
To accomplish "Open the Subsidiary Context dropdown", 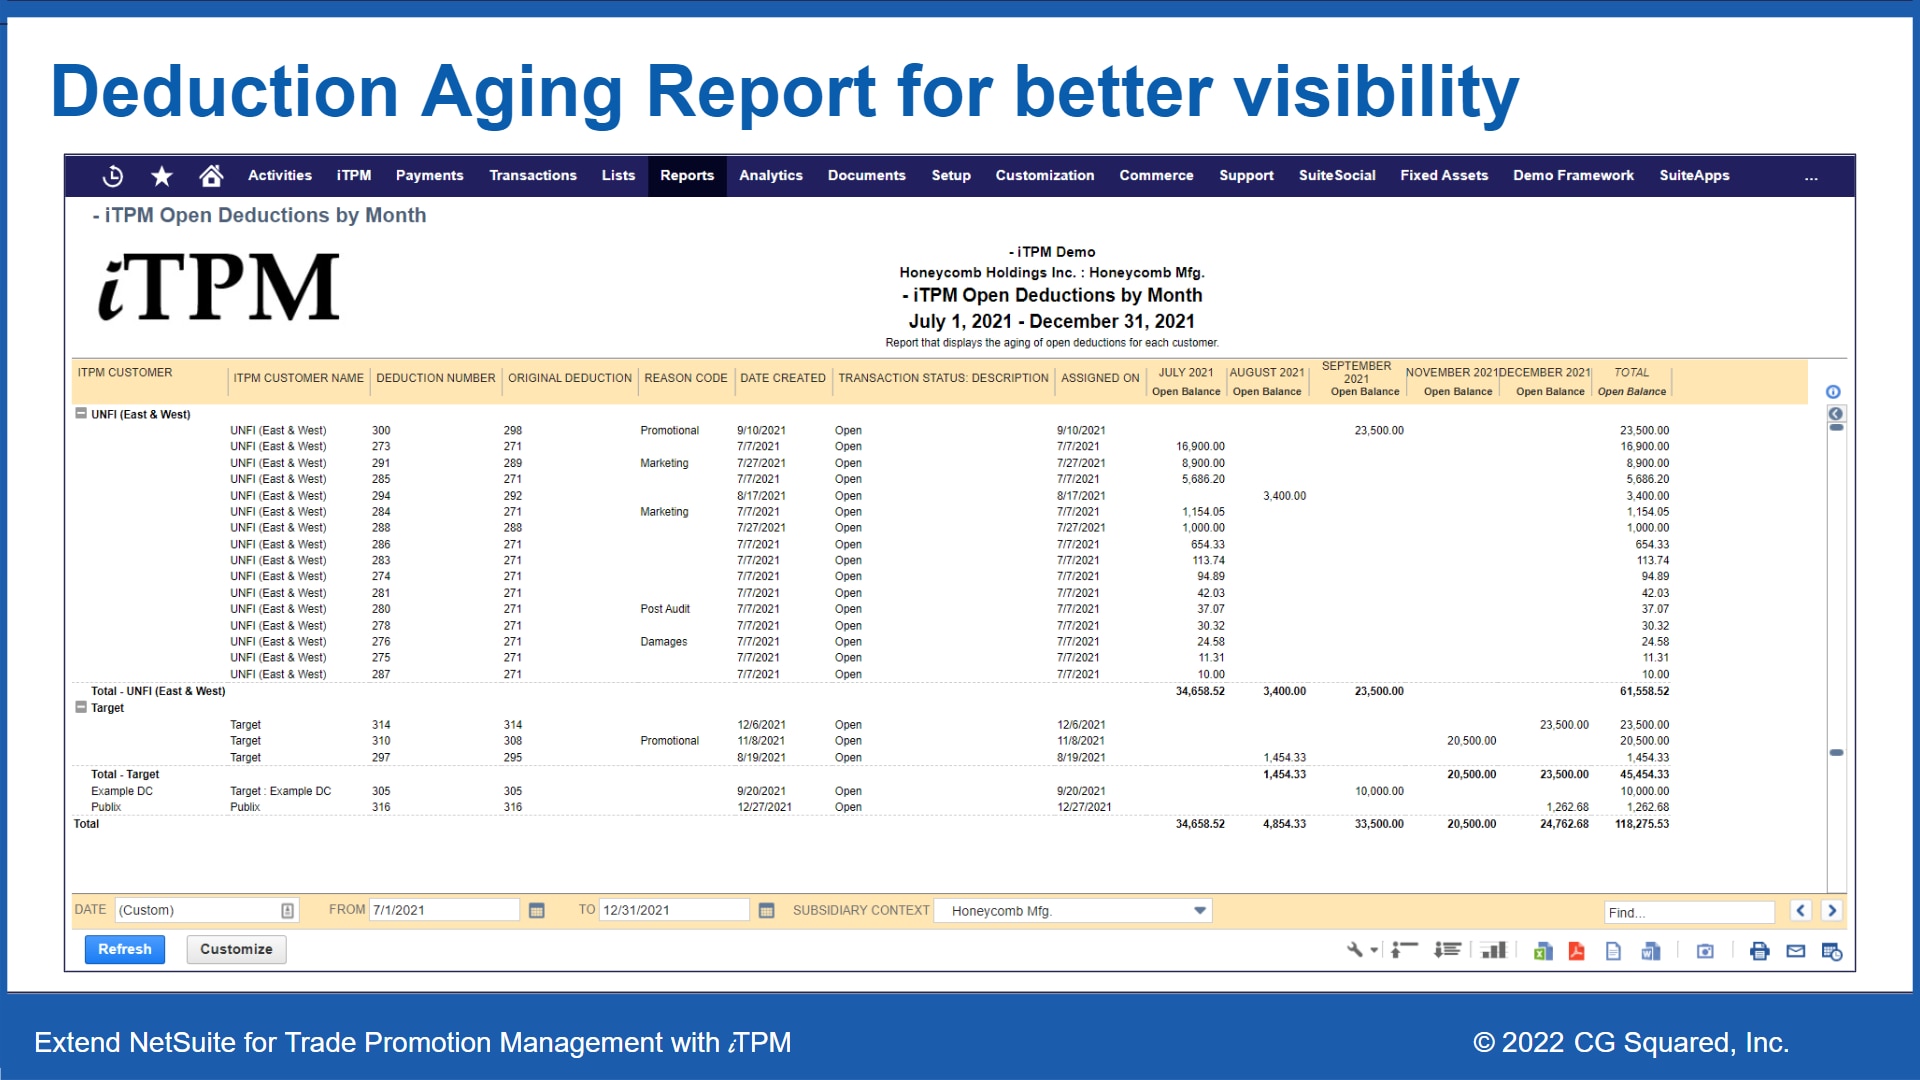I will click(x=1199, y=910).
